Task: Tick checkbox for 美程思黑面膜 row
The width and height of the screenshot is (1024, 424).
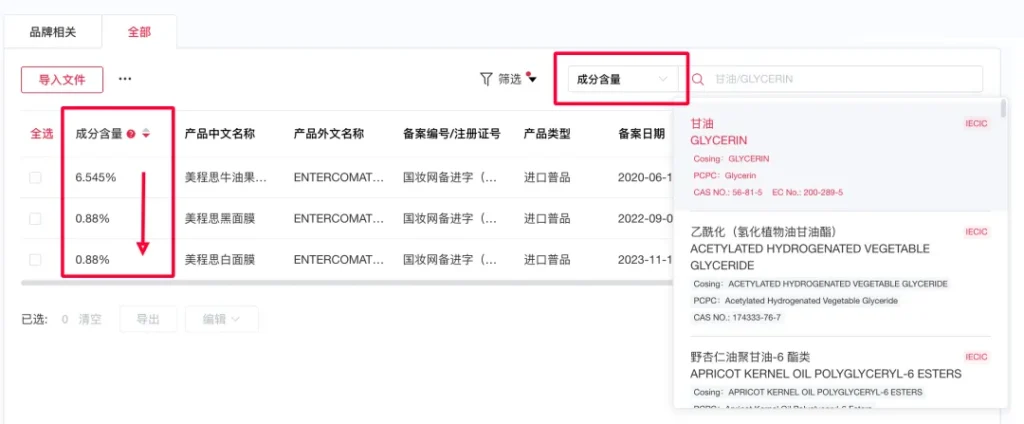Action: pyautogui.click(x=36, y=218)
